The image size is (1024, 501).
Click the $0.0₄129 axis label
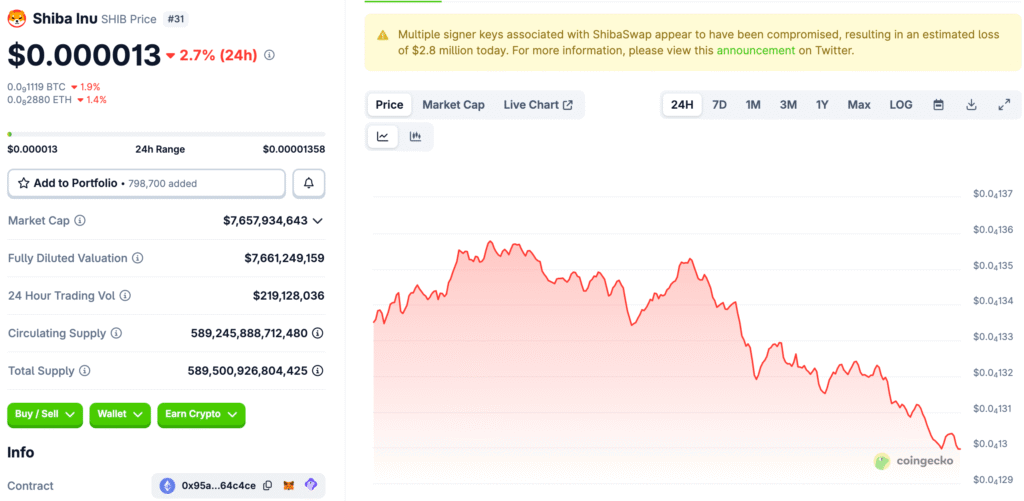[993, 480]
